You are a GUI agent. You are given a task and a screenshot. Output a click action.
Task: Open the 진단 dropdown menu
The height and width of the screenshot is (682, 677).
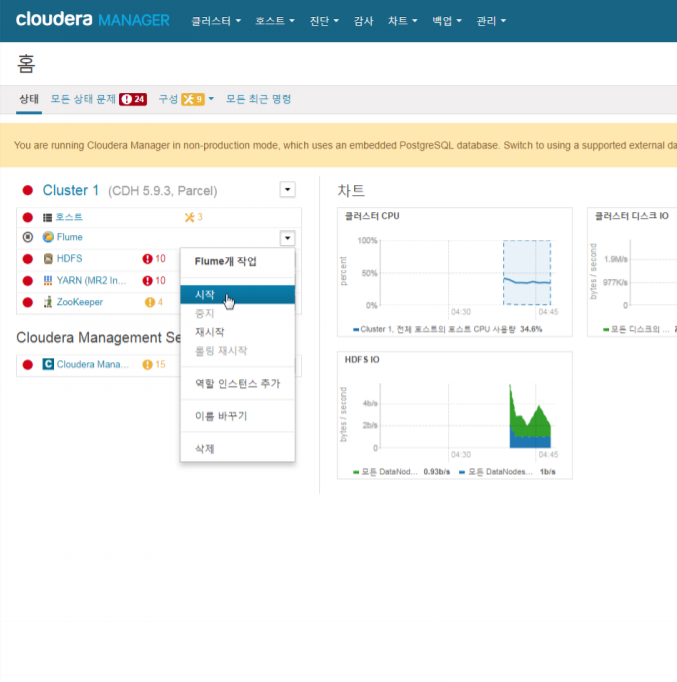(x=324, y=21)
